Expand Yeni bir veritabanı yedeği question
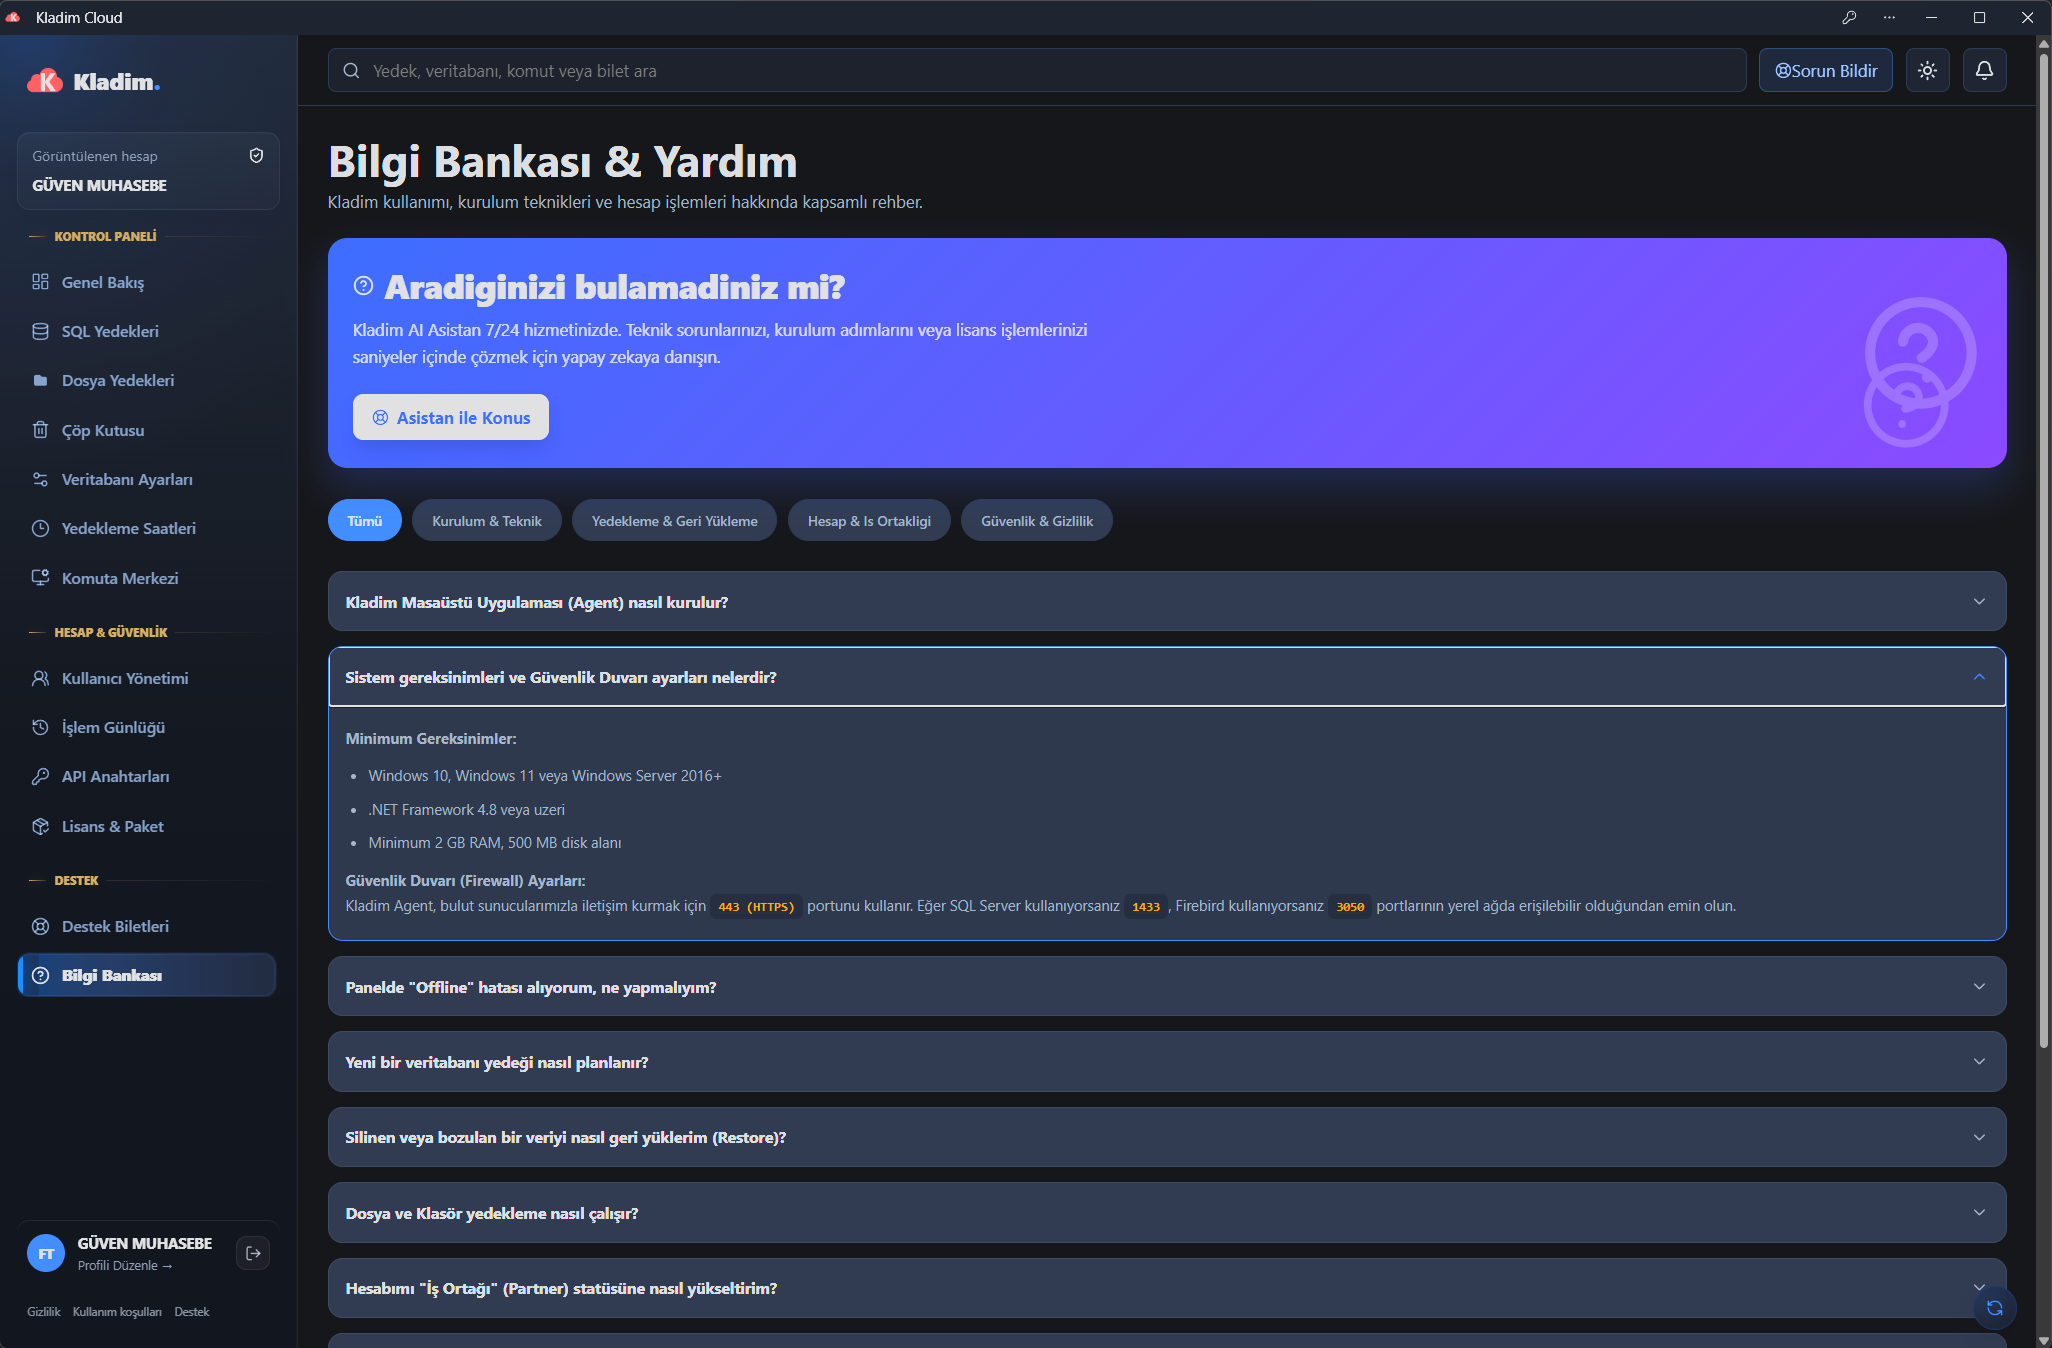Viewport: 2052px width, 1348px height. click(x=1167, y=1061)
